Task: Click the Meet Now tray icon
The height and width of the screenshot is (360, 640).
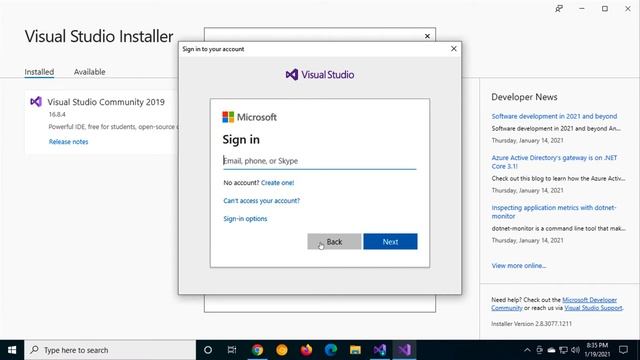Action: pyautogui.click(x=540, y=350)
